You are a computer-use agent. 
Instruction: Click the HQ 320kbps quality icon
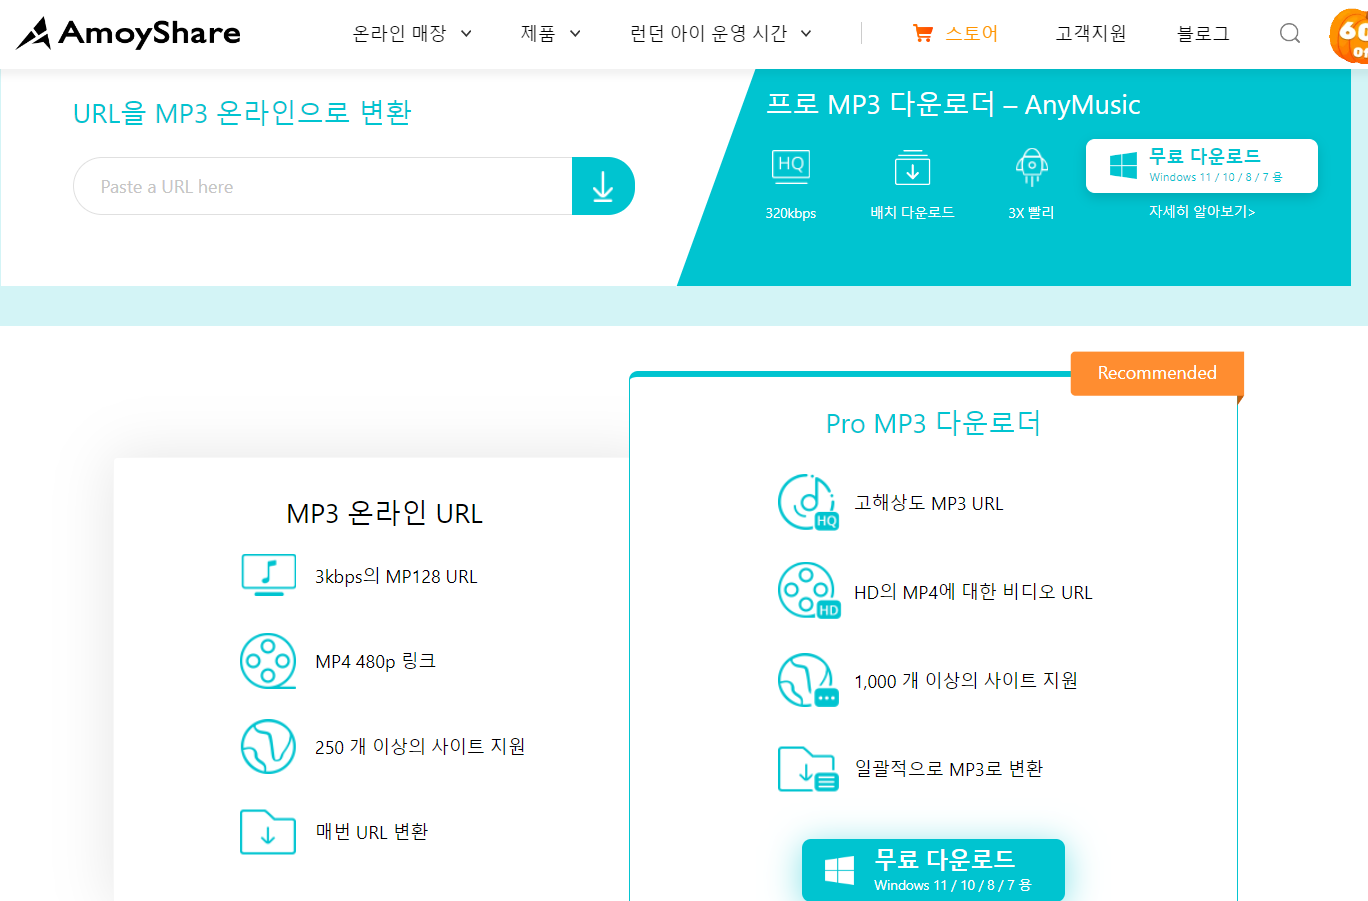tap(791, 167)
